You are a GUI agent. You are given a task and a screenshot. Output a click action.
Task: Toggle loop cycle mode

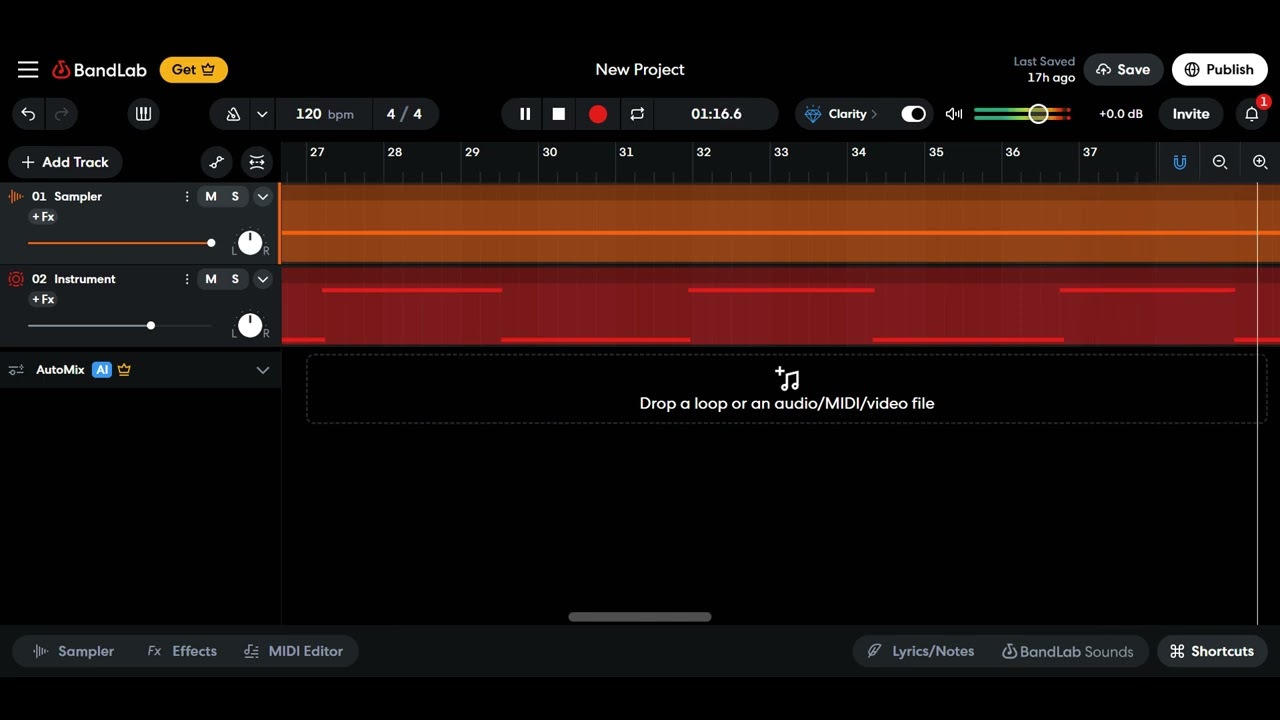pyautogui.click(x=637, y=114)
